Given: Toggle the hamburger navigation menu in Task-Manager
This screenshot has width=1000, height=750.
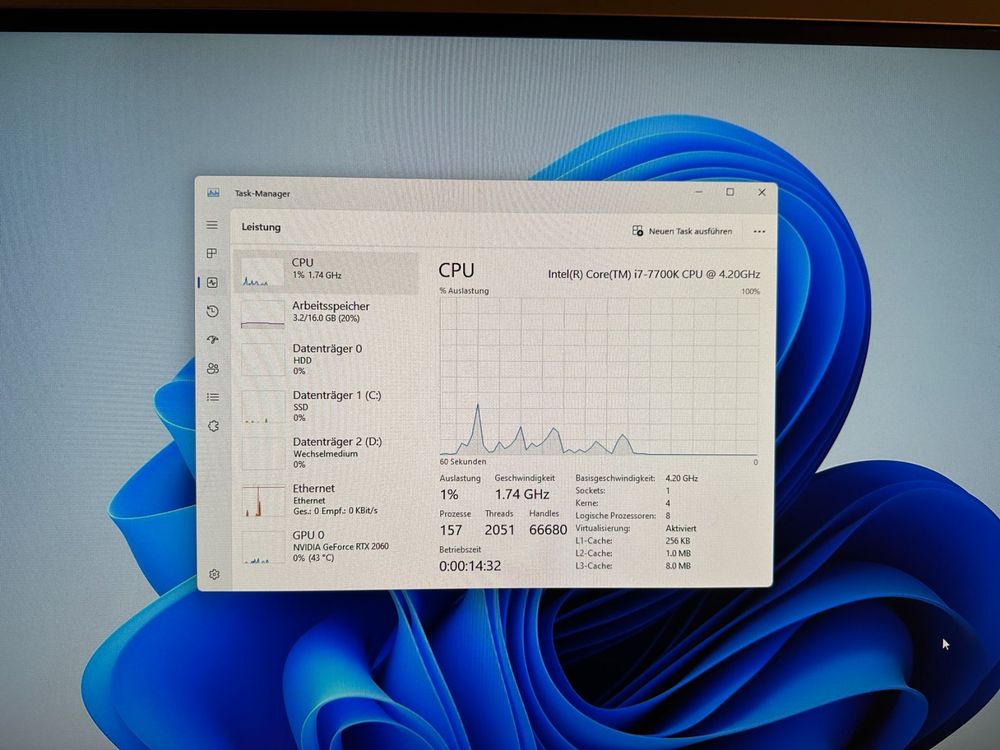Looking at the screenshot, I should pos(212,225).
